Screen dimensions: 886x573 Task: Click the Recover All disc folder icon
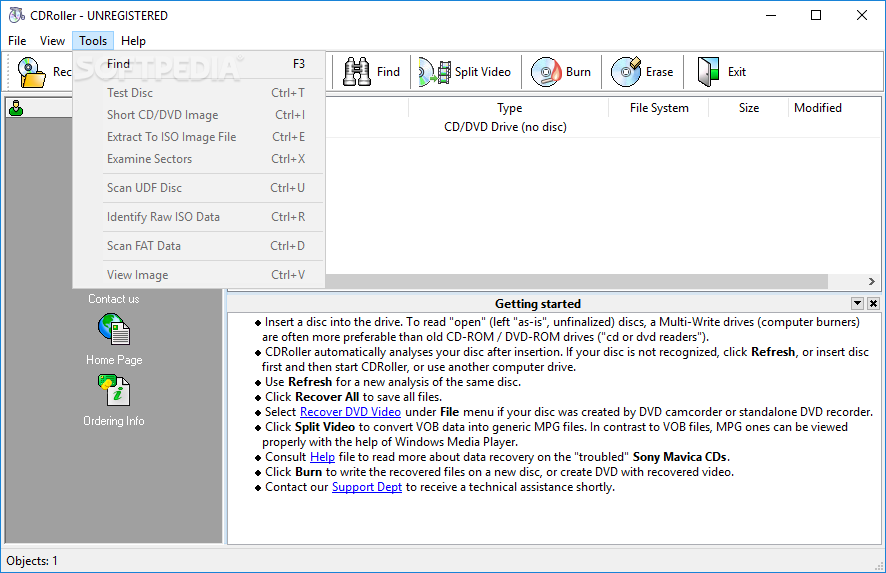click(x=32, y=72)
